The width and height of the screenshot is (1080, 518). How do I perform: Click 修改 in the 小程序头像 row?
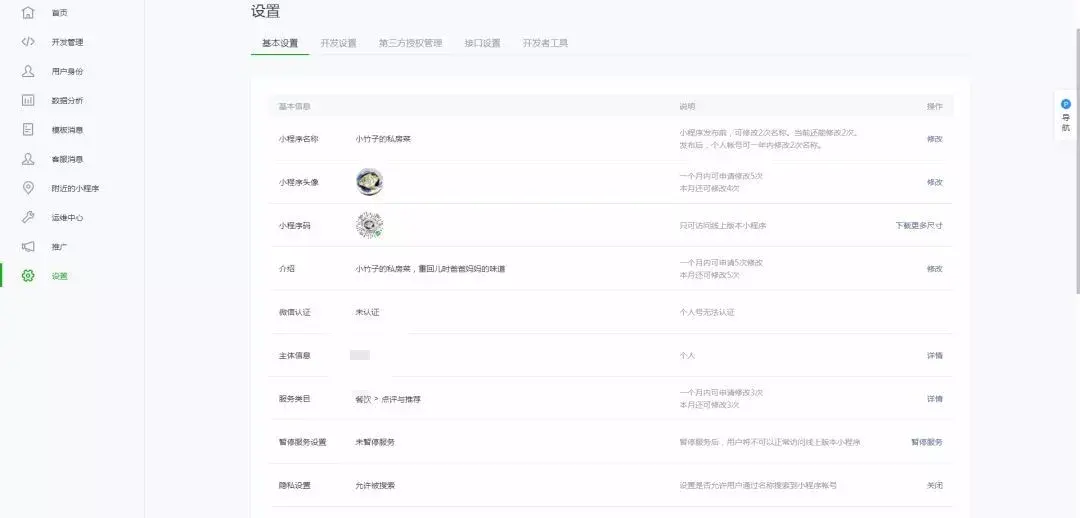point(935,182)
